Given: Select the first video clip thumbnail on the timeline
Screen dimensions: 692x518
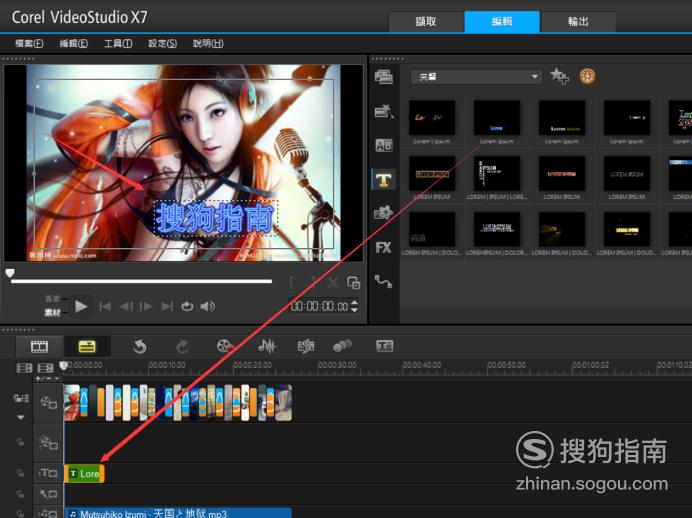Looking at the screenshot, I should [x=72, y=402].
